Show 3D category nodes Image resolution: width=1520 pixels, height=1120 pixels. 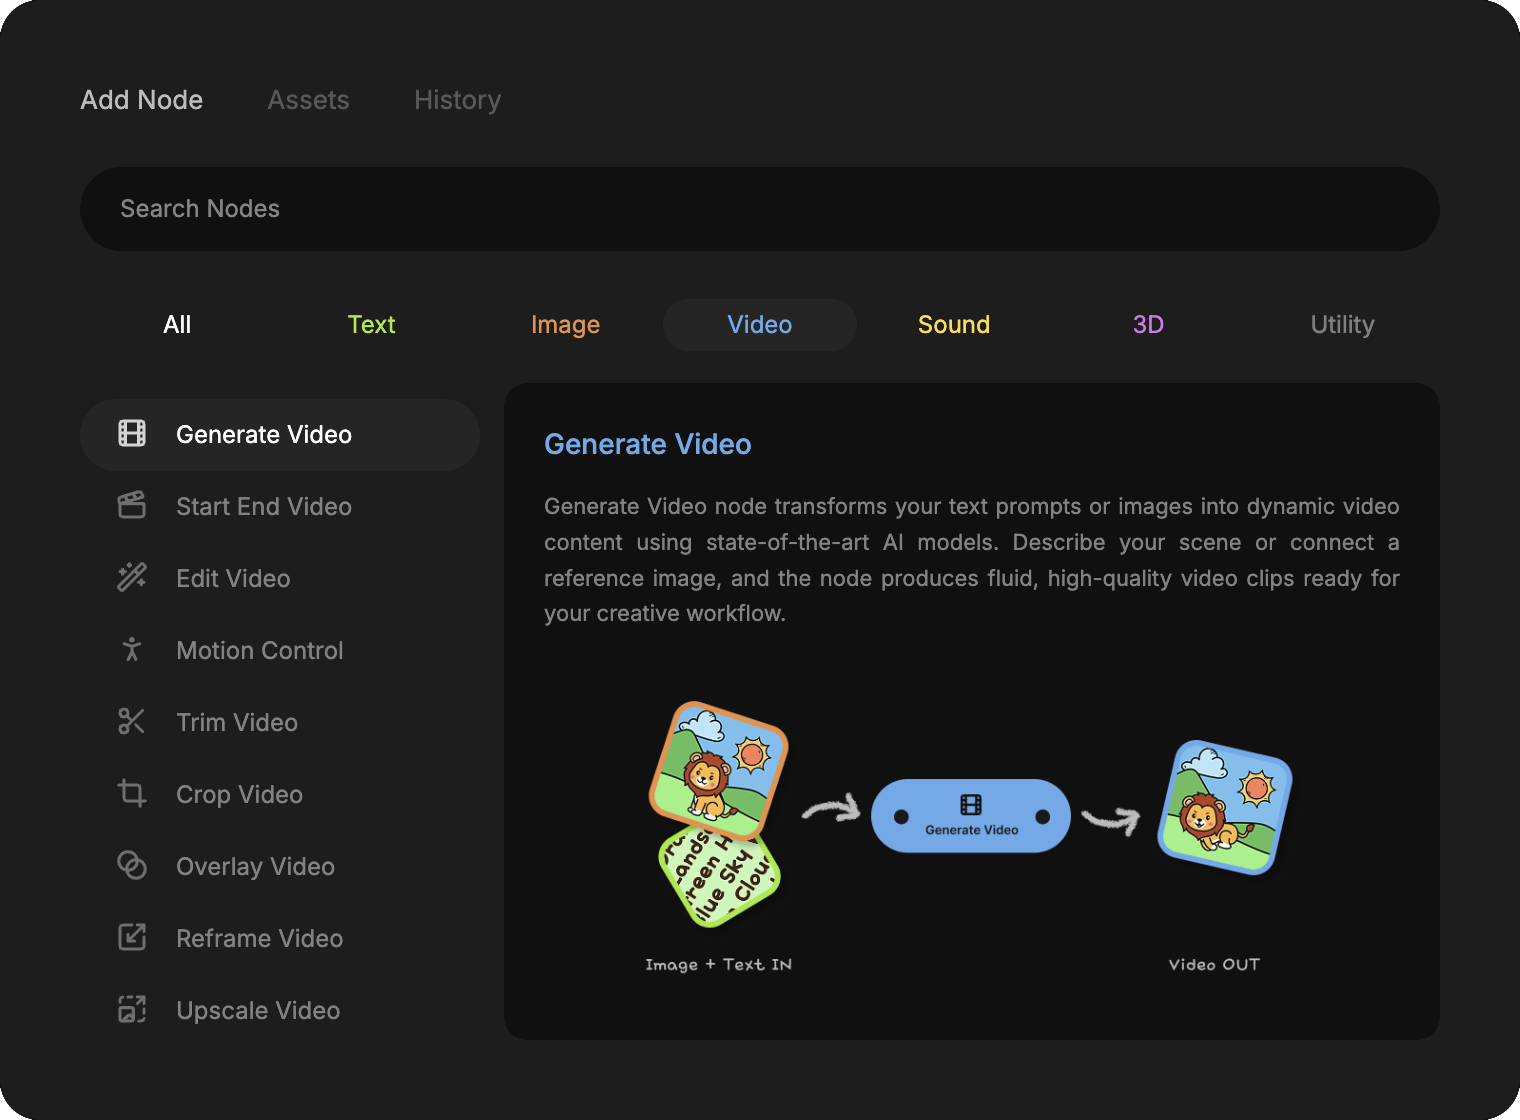1148,325
